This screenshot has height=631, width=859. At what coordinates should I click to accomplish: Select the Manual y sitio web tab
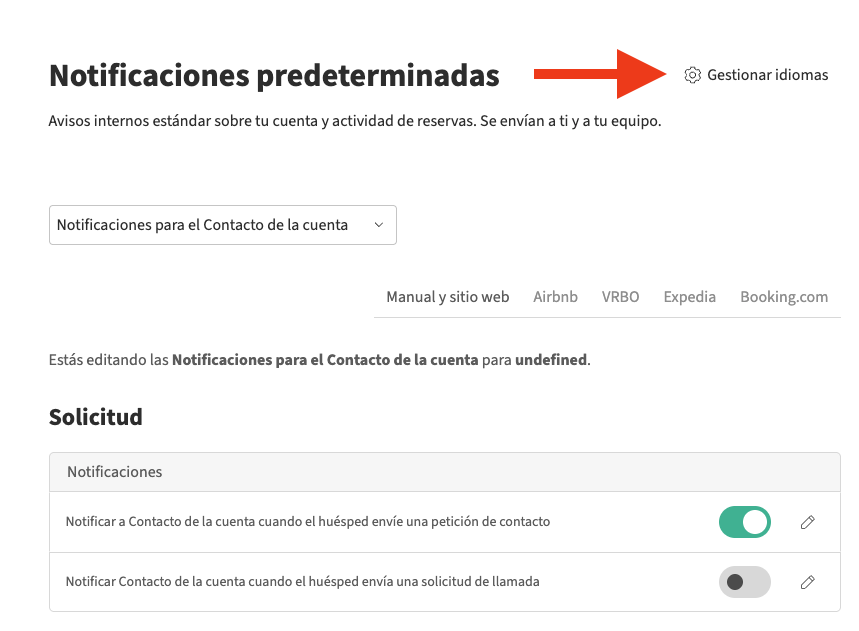(x=448, y=297)
